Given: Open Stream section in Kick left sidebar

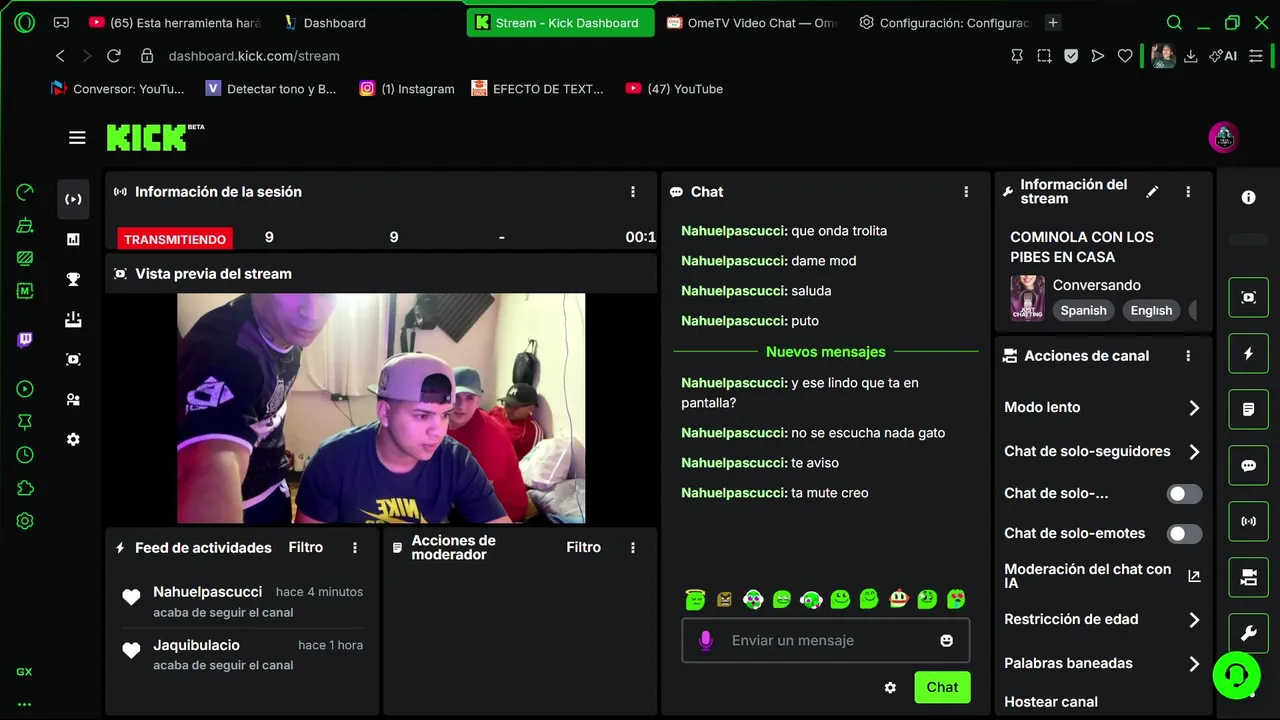Looking at the screenshot, I should click(x=73, y=199).
